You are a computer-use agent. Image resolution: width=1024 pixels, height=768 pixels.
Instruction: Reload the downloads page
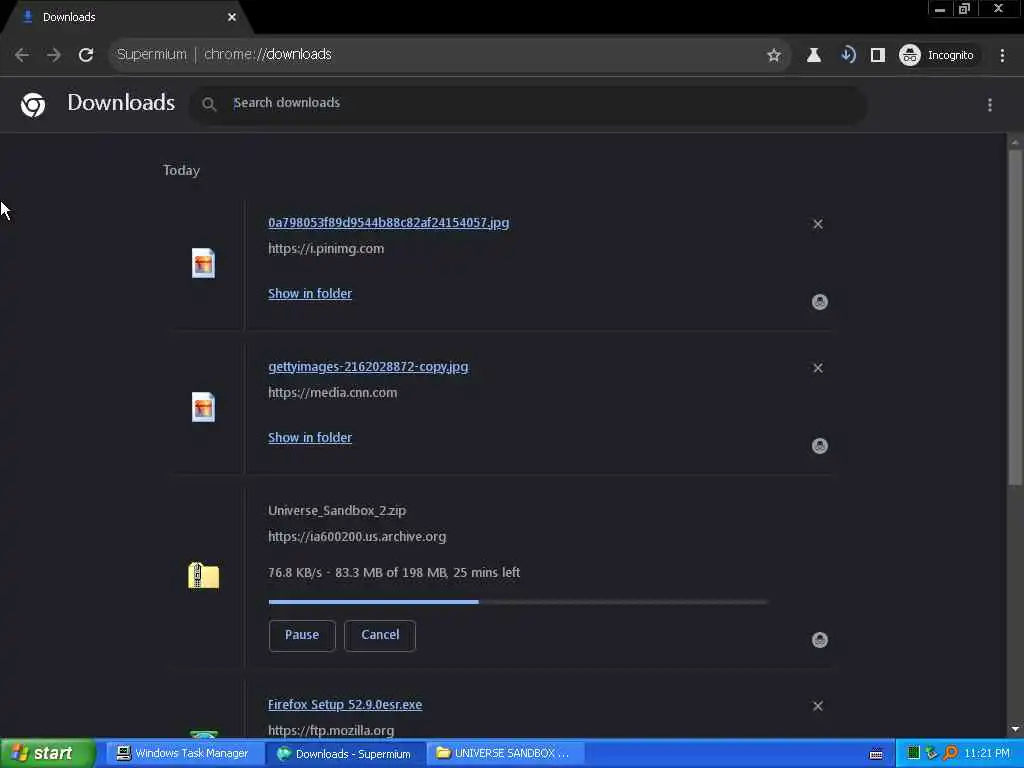(x=86, y=55)
